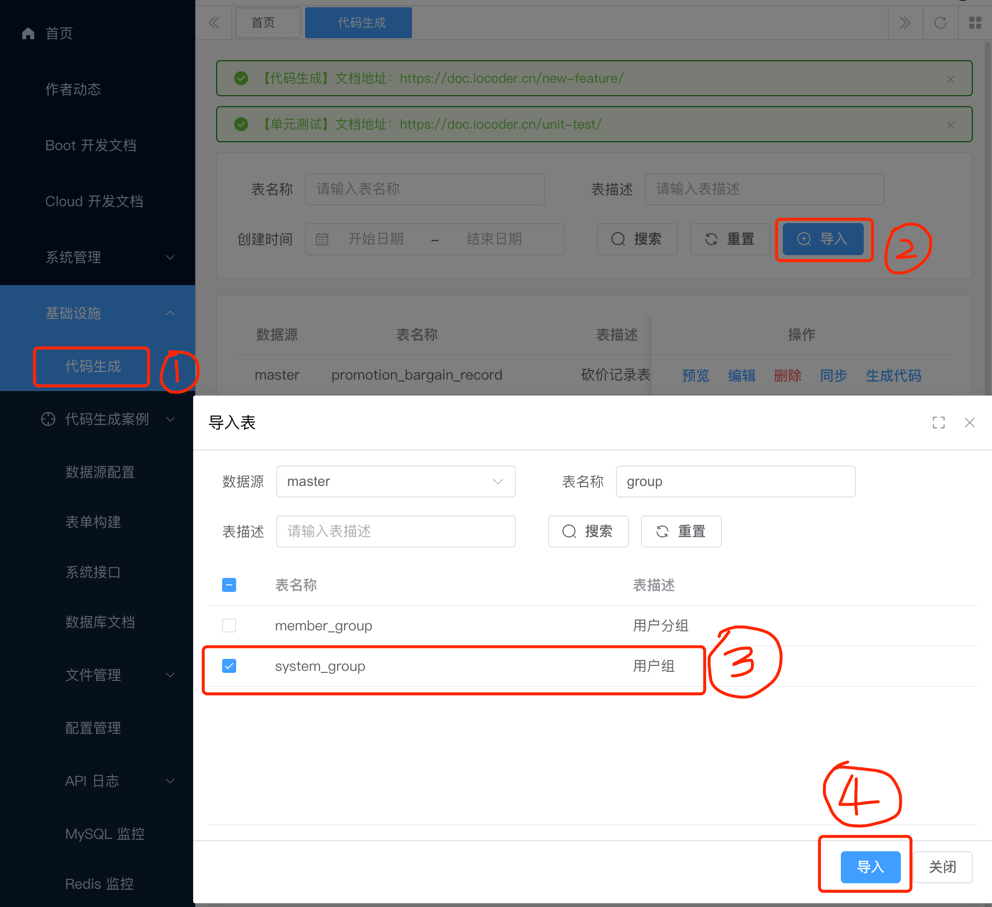
Task: Open the grid layout icon top right
Action: (975, 22)
